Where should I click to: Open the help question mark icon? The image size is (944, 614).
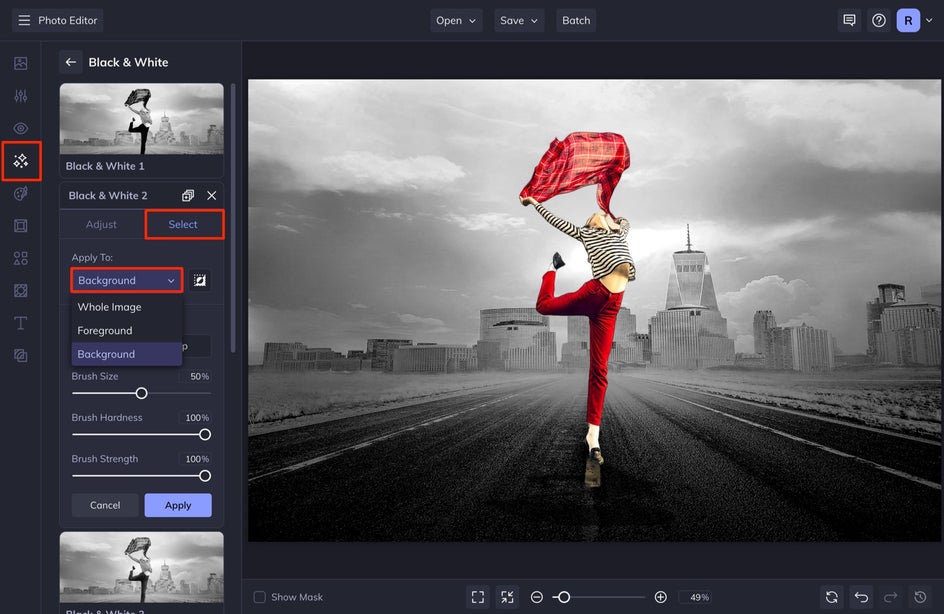(x=878, y=20)
